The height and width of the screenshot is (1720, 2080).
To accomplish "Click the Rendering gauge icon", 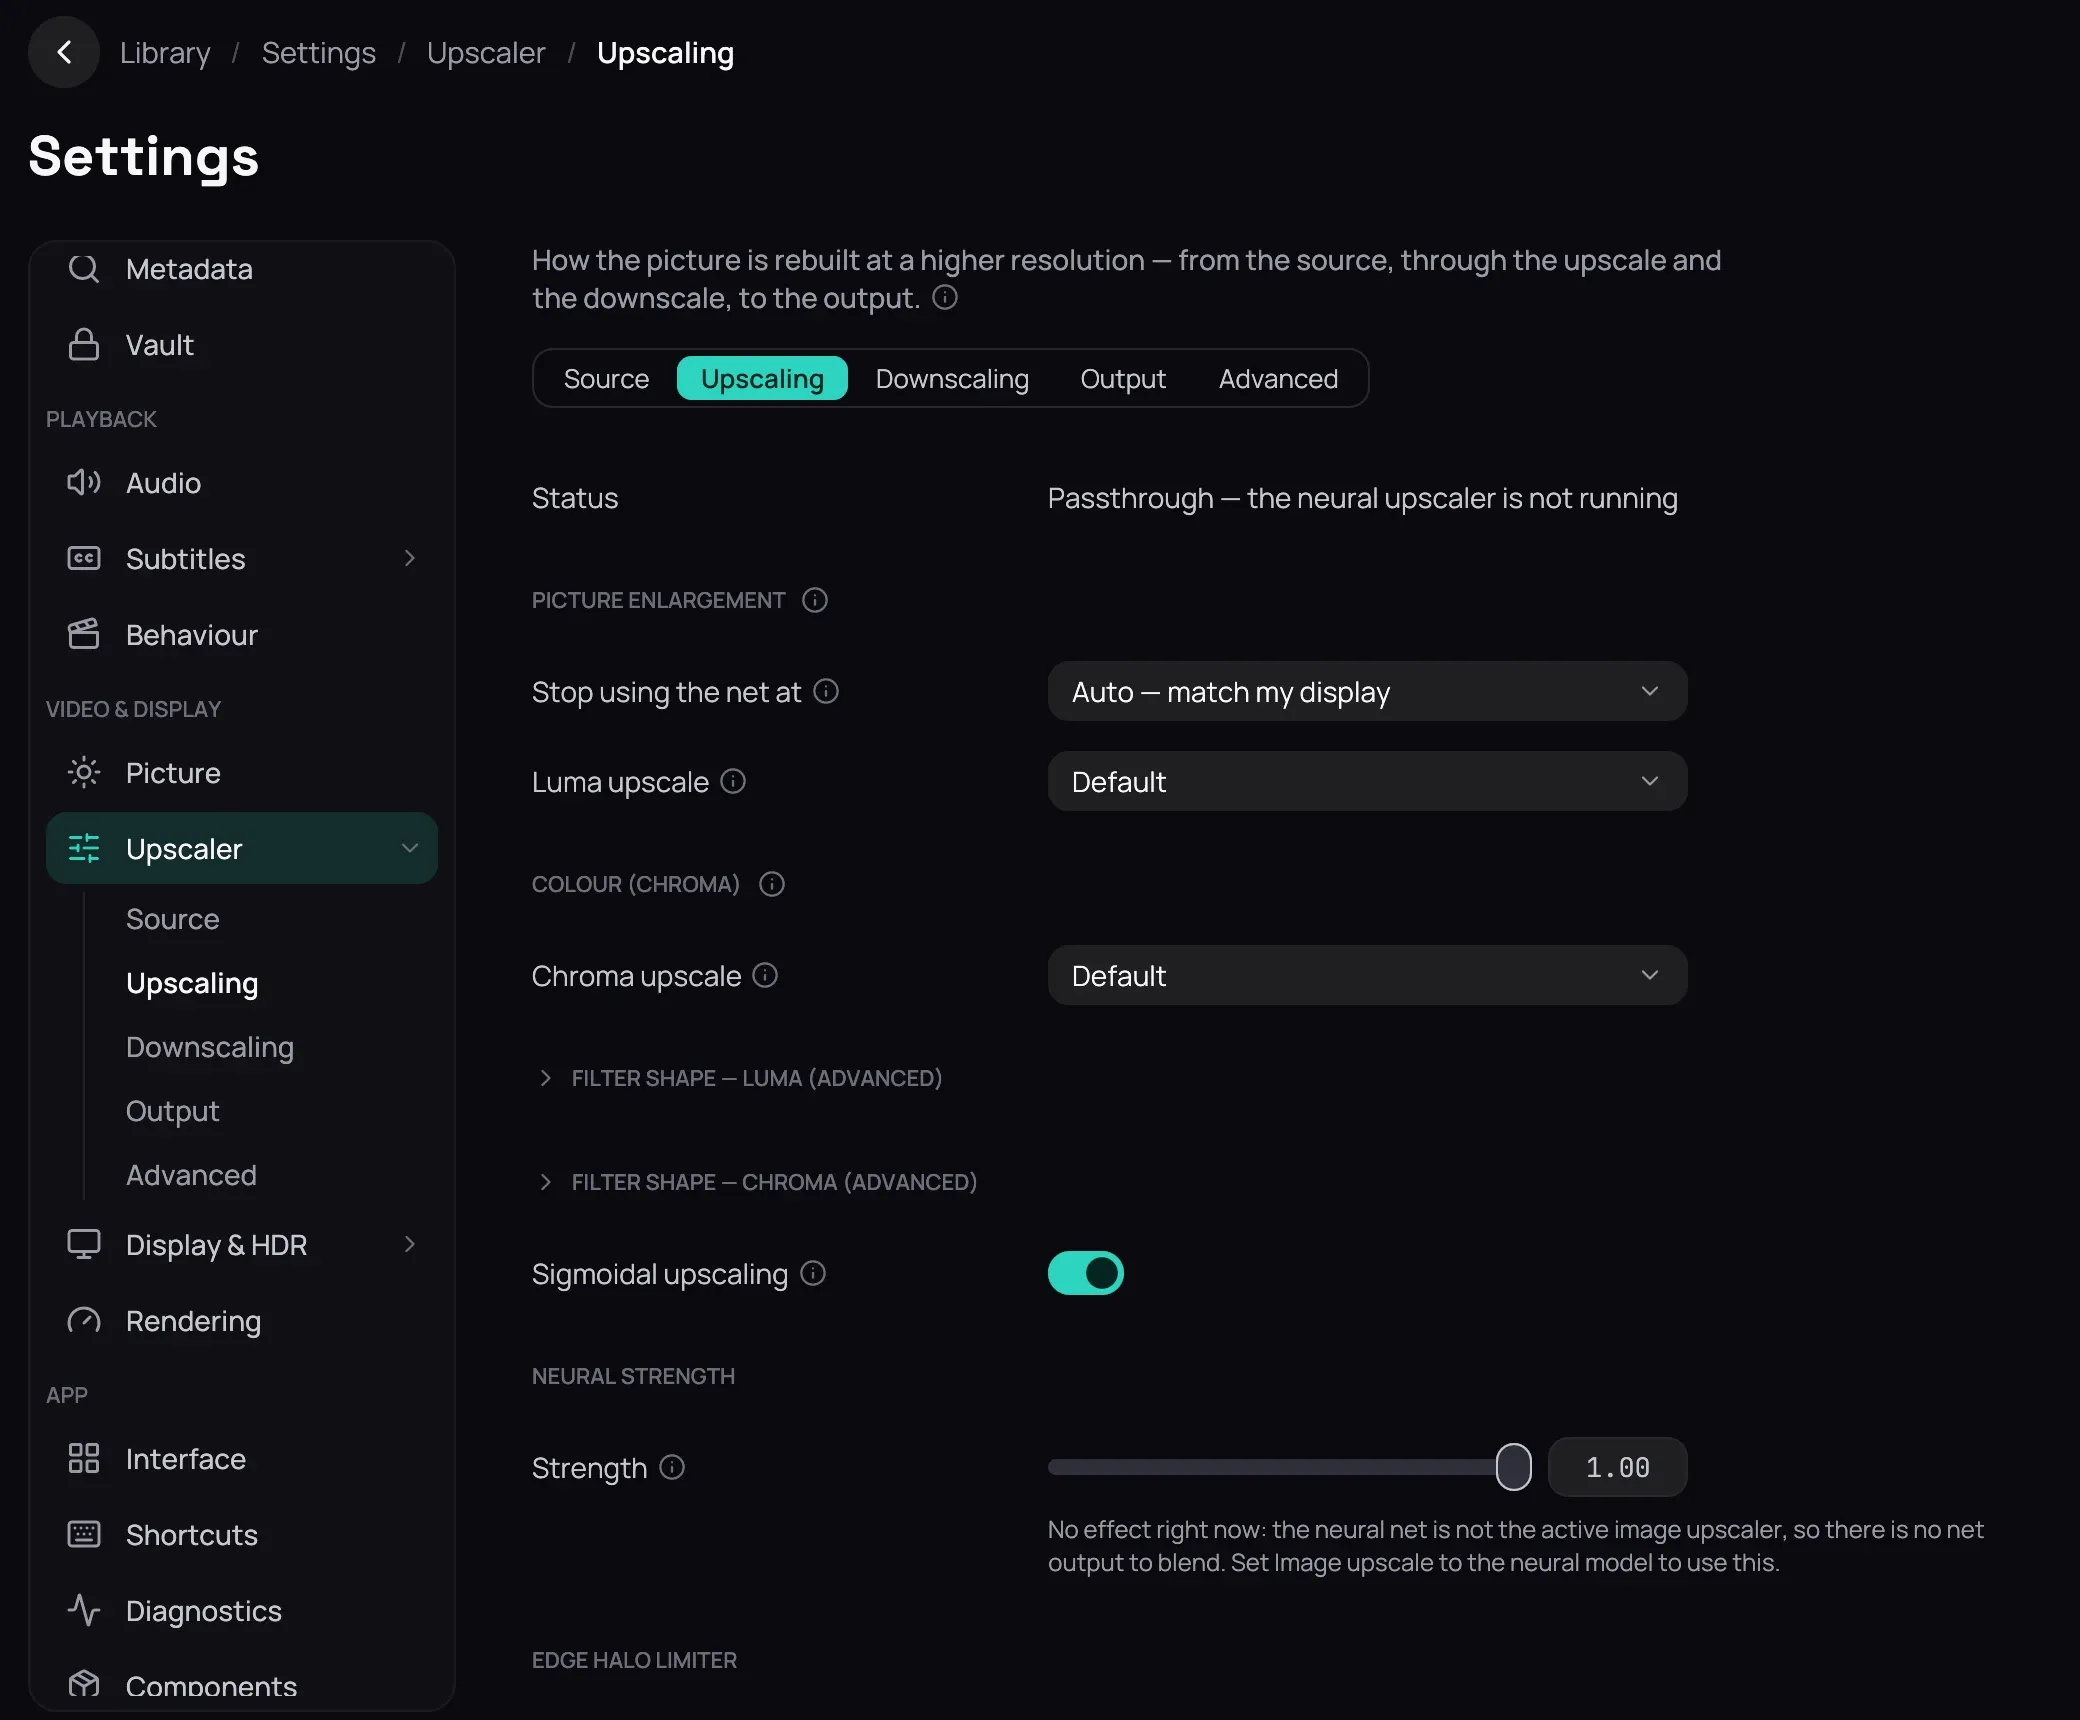I will tap(84, 1321).
